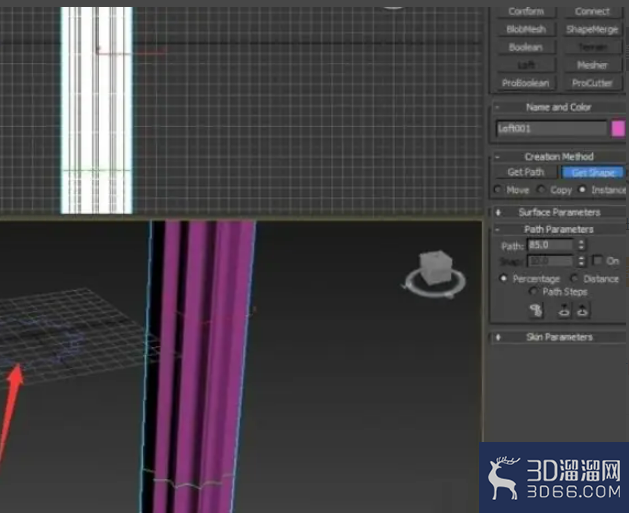Click the Get Path button
Screen dimensions: 629x513
tap(526, 172)
